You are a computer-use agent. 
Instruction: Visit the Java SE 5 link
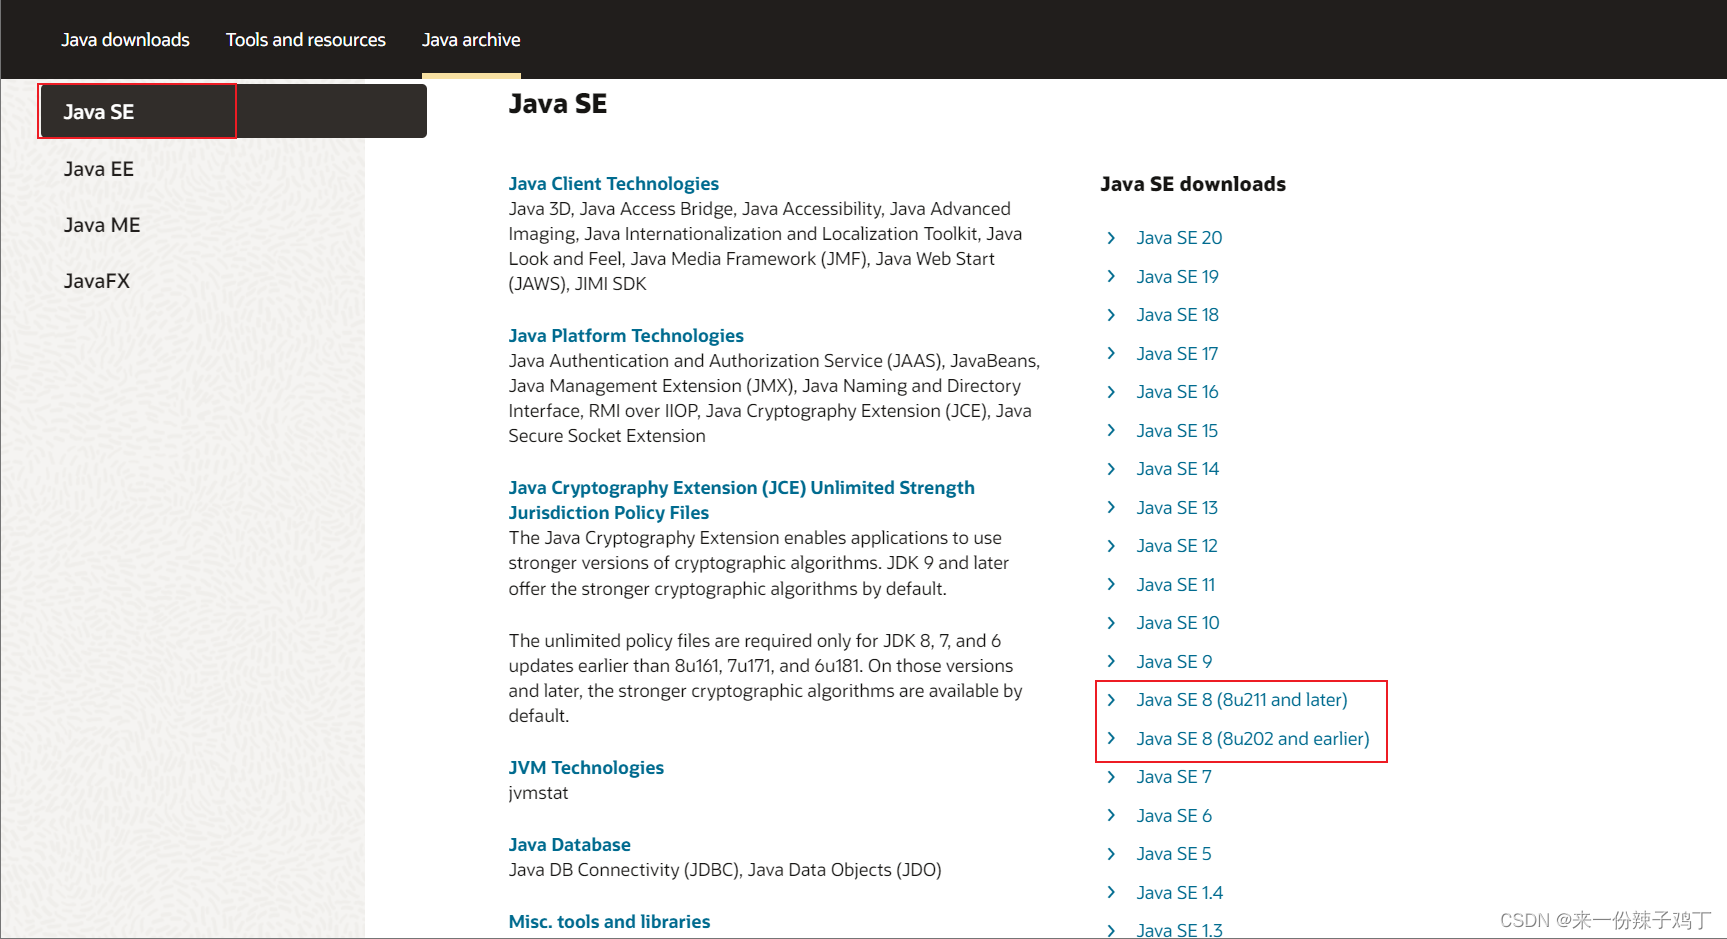click(1174, 854)
